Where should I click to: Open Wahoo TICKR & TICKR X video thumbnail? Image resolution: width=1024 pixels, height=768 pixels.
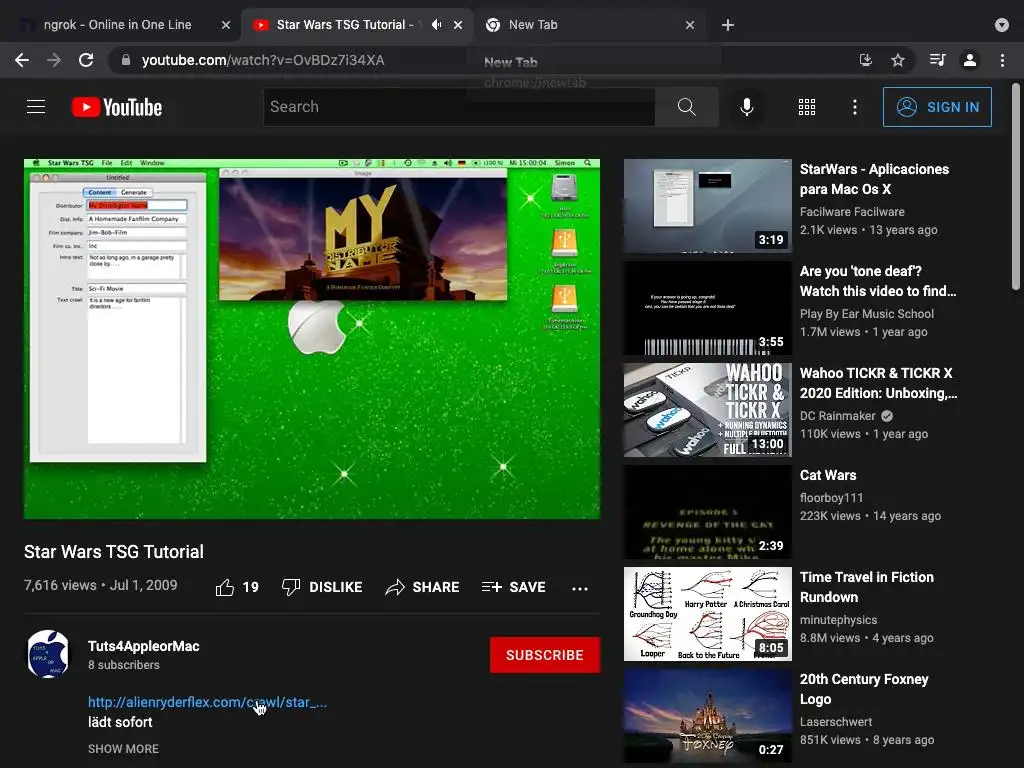707,409
